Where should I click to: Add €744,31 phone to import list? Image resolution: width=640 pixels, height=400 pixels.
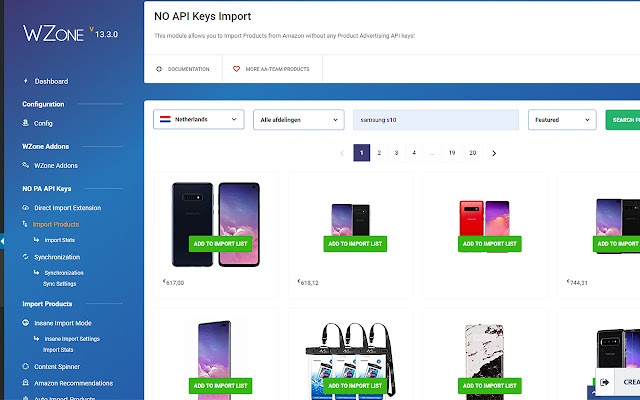(616, 244)
